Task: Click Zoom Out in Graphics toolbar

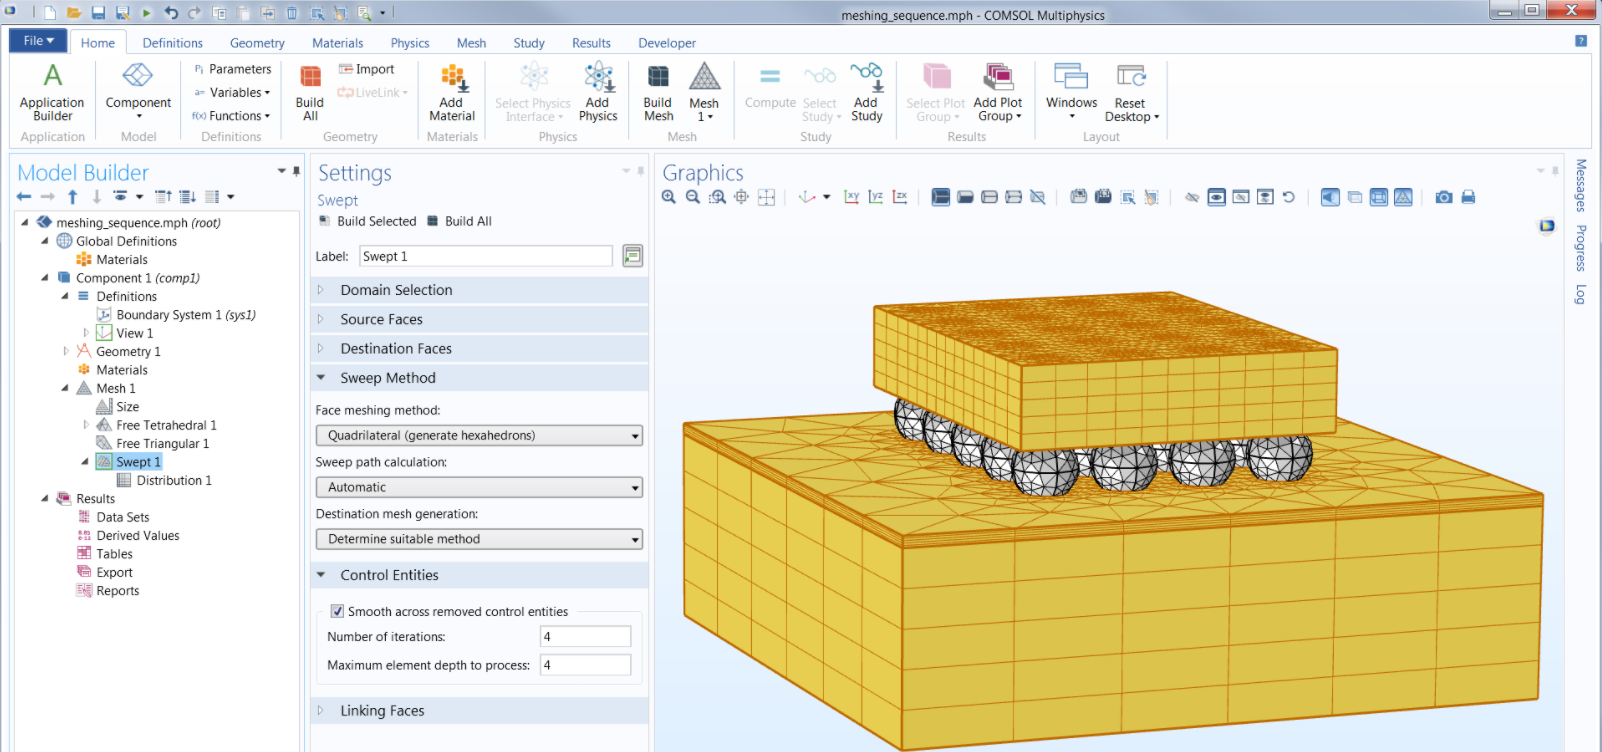Action: [693, 197]
